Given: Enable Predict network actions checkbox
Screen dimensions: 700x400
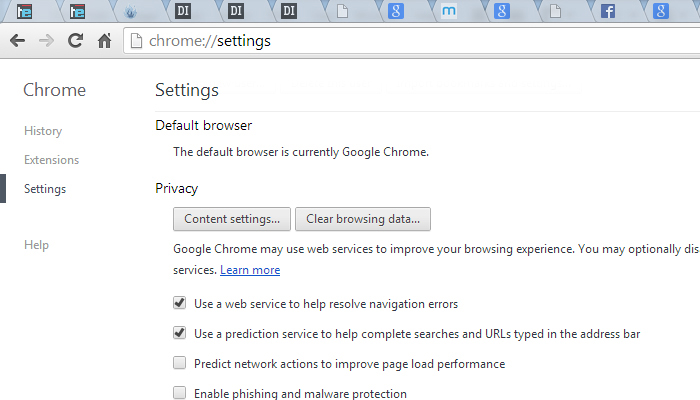Looking at the screenshot, I should pos(179,363).
